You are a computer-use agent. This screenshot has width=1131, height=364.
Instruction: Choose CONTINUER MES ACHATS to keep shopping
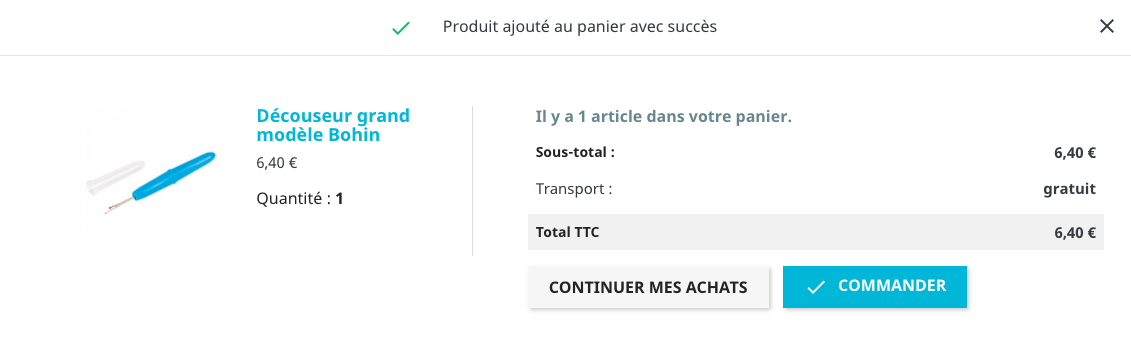(648, 287)
